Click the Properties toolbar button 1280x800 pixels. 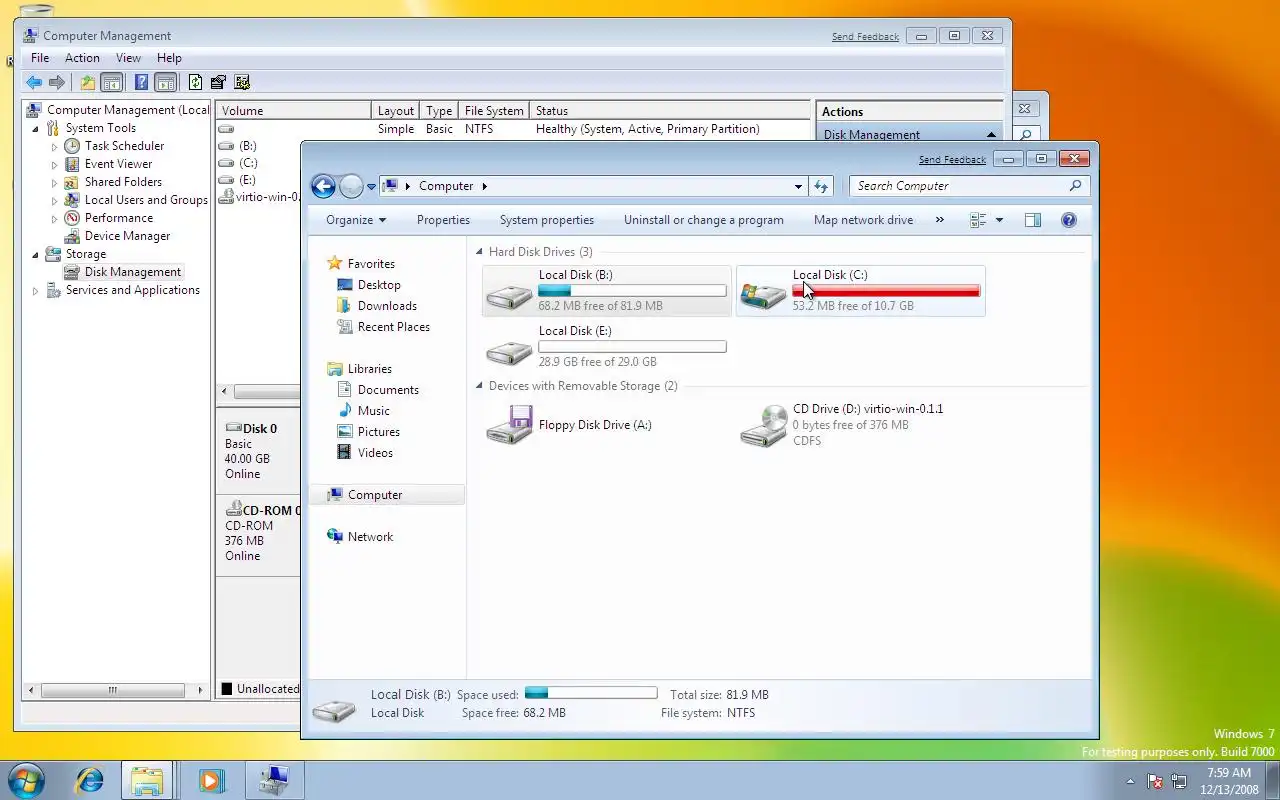[443, 220]
